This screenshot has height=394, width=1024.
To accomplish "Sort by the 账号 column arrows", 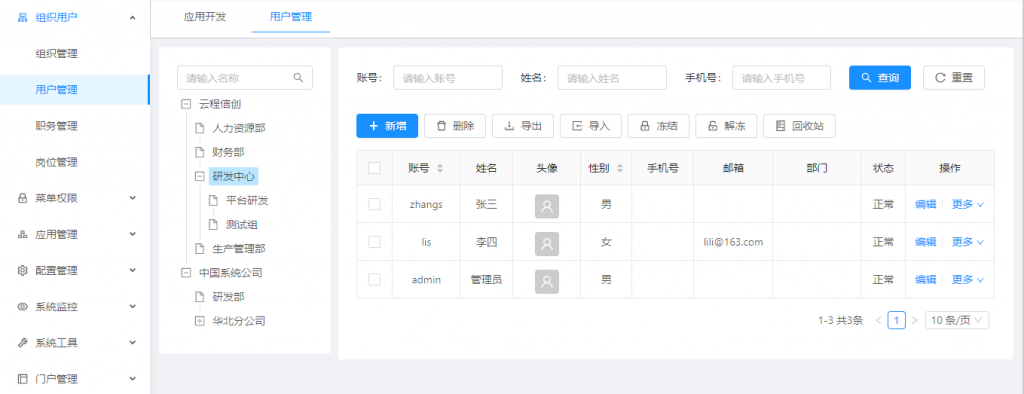I will tap(440, 169).
